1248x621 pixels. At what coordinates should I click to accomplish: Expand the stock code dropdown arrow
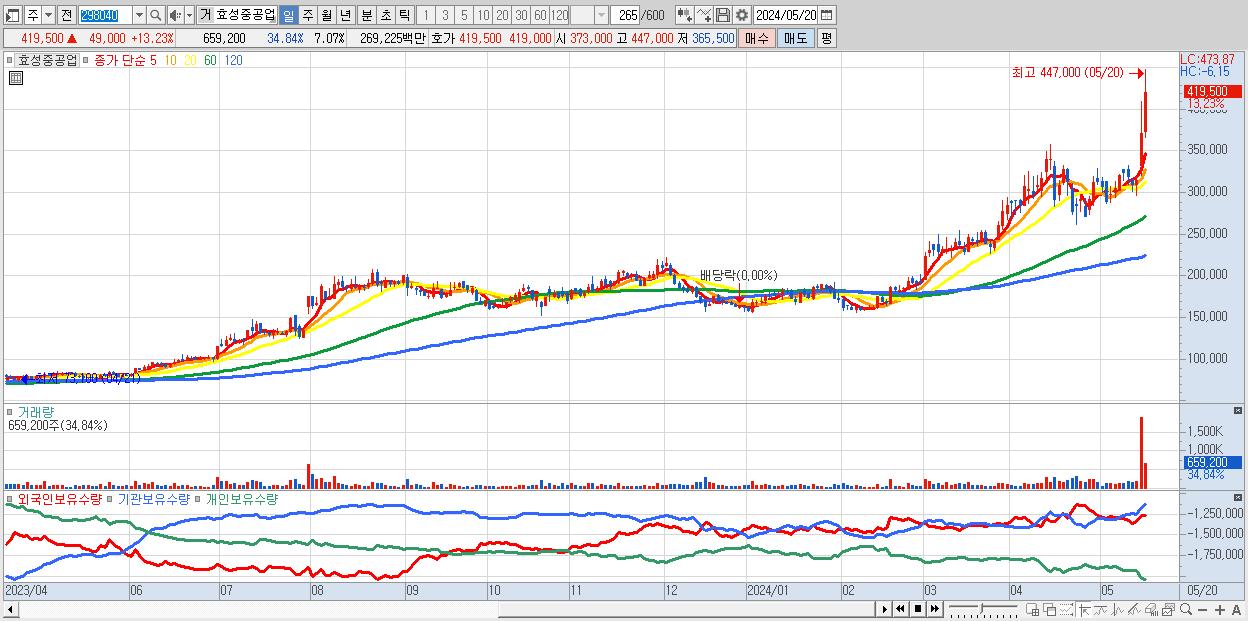[139, 15]
